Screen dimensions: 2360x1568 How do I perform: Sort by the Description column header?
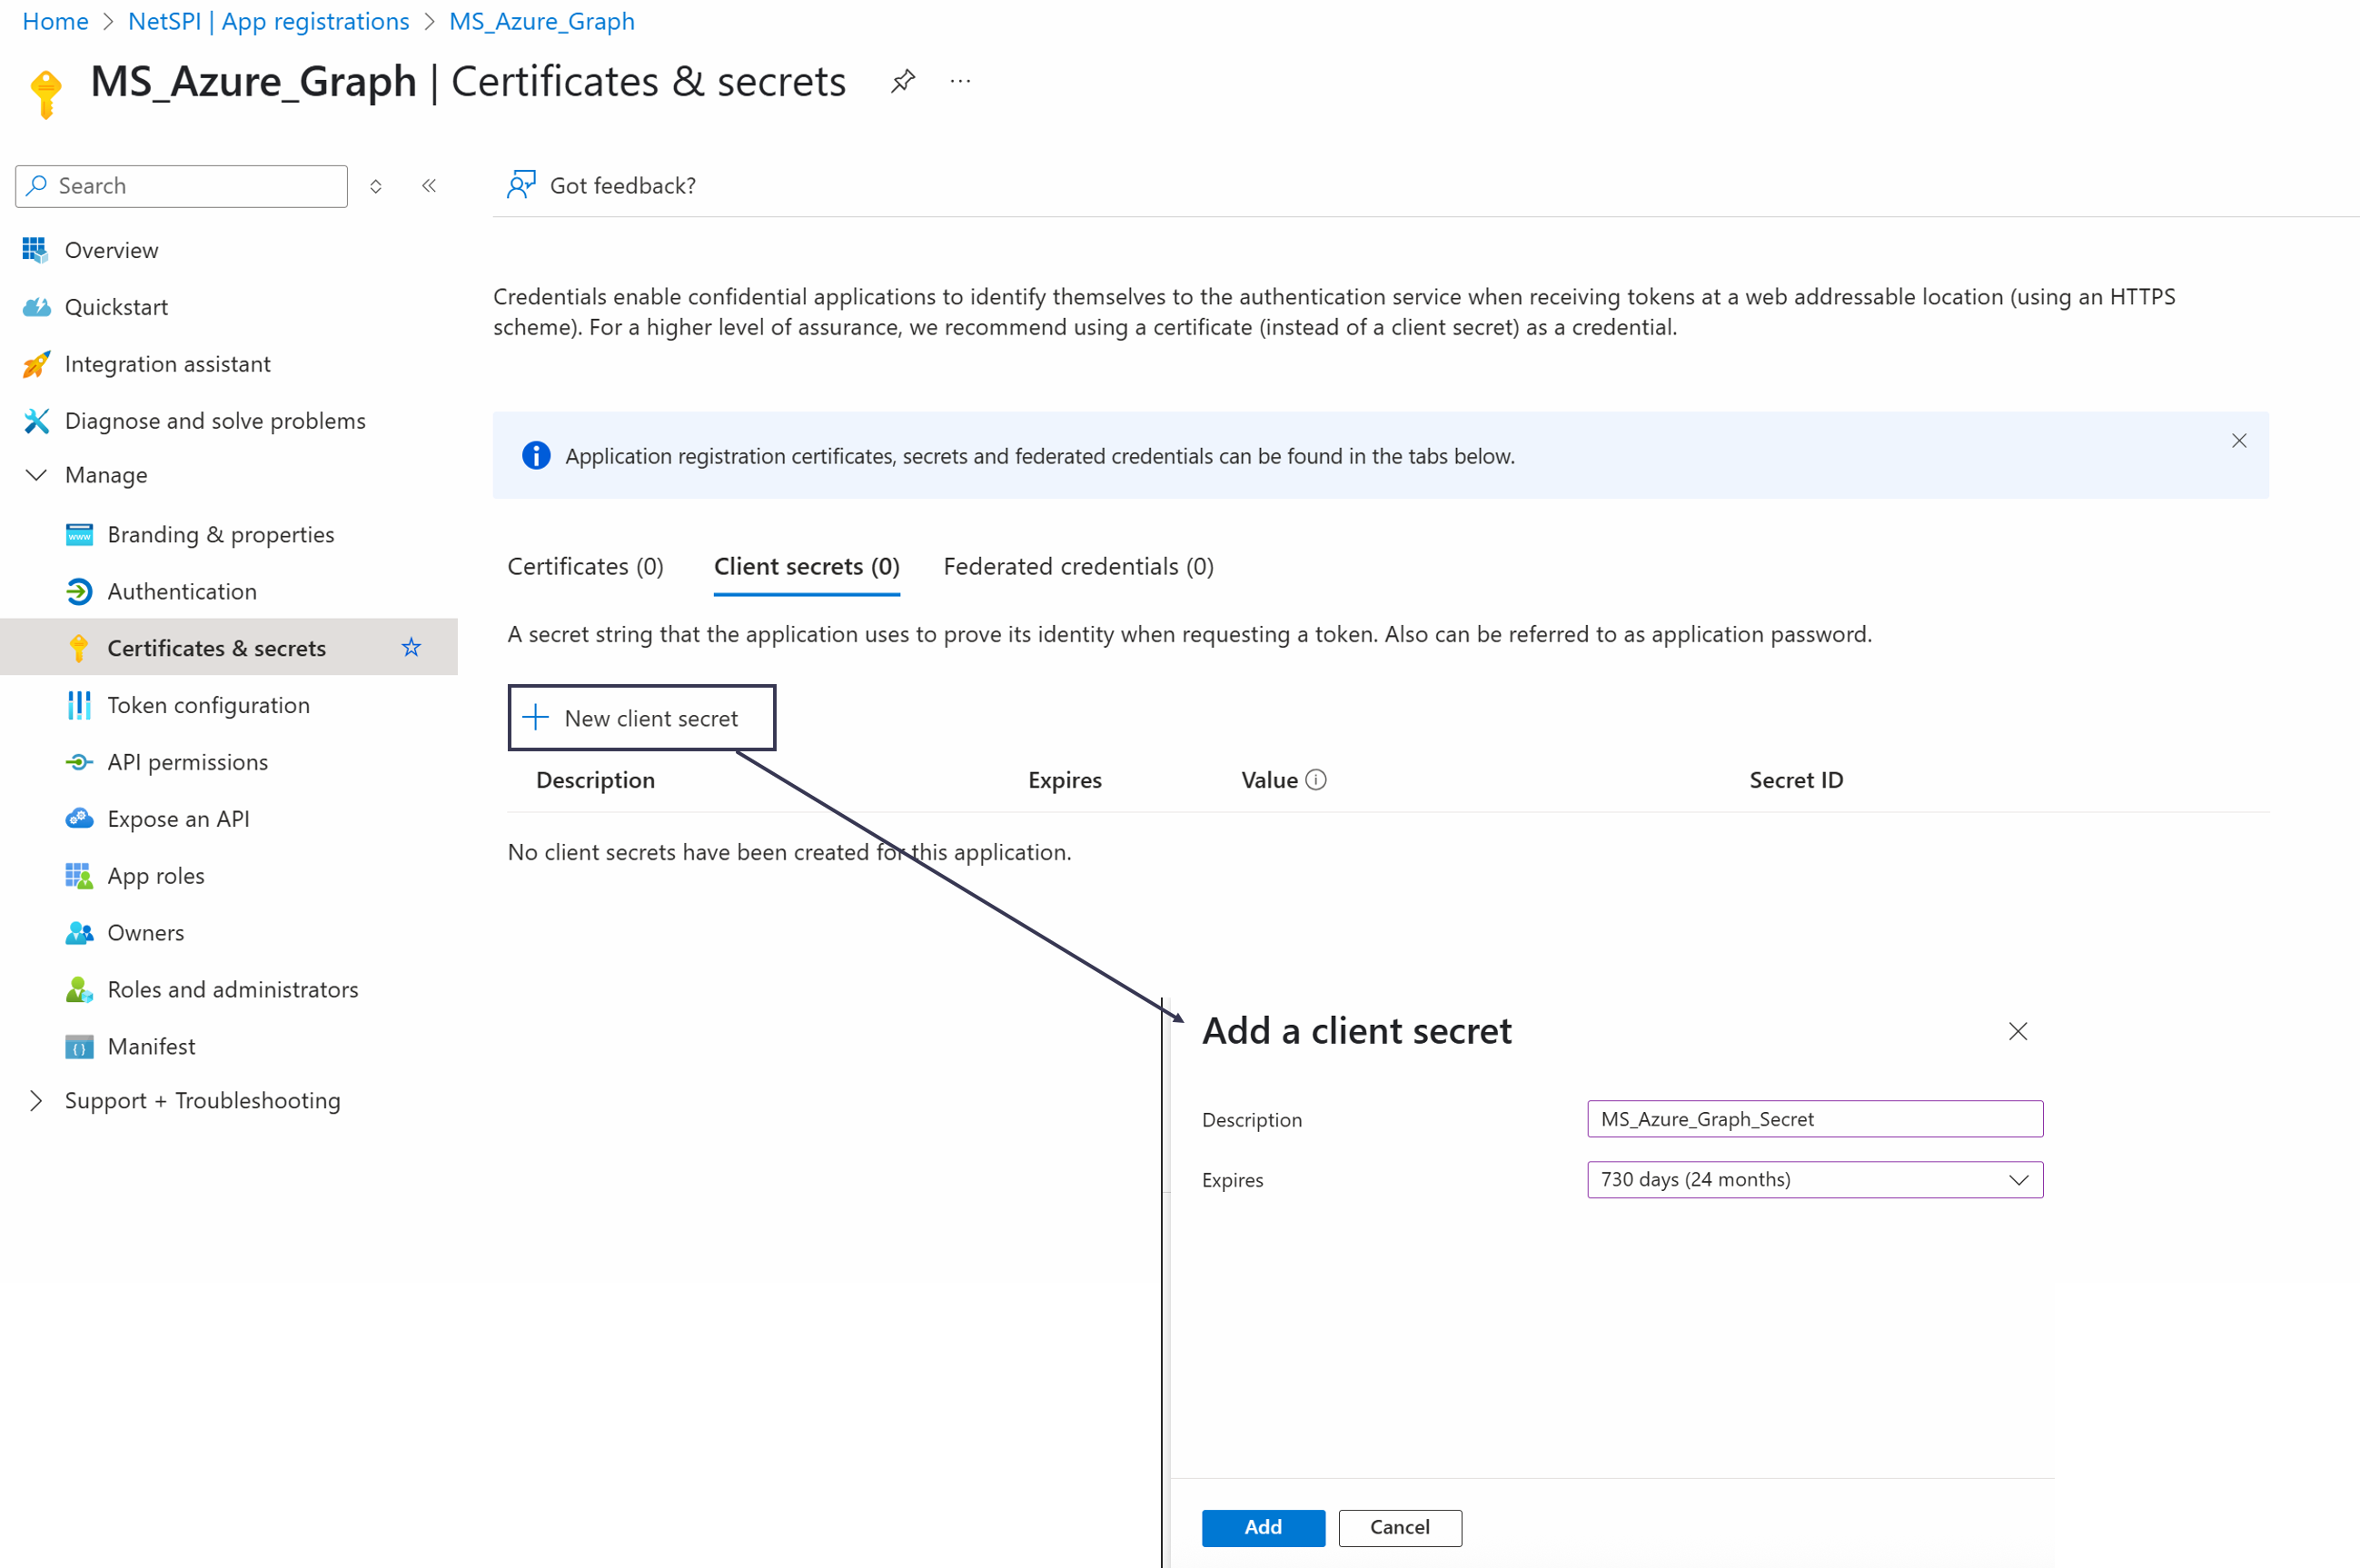pyautogui.click(x=595, y=780)
